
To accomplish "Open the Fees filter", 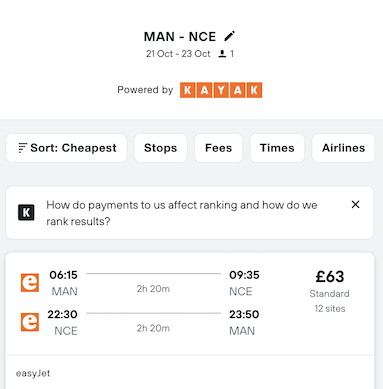I will tap(218, 148).
